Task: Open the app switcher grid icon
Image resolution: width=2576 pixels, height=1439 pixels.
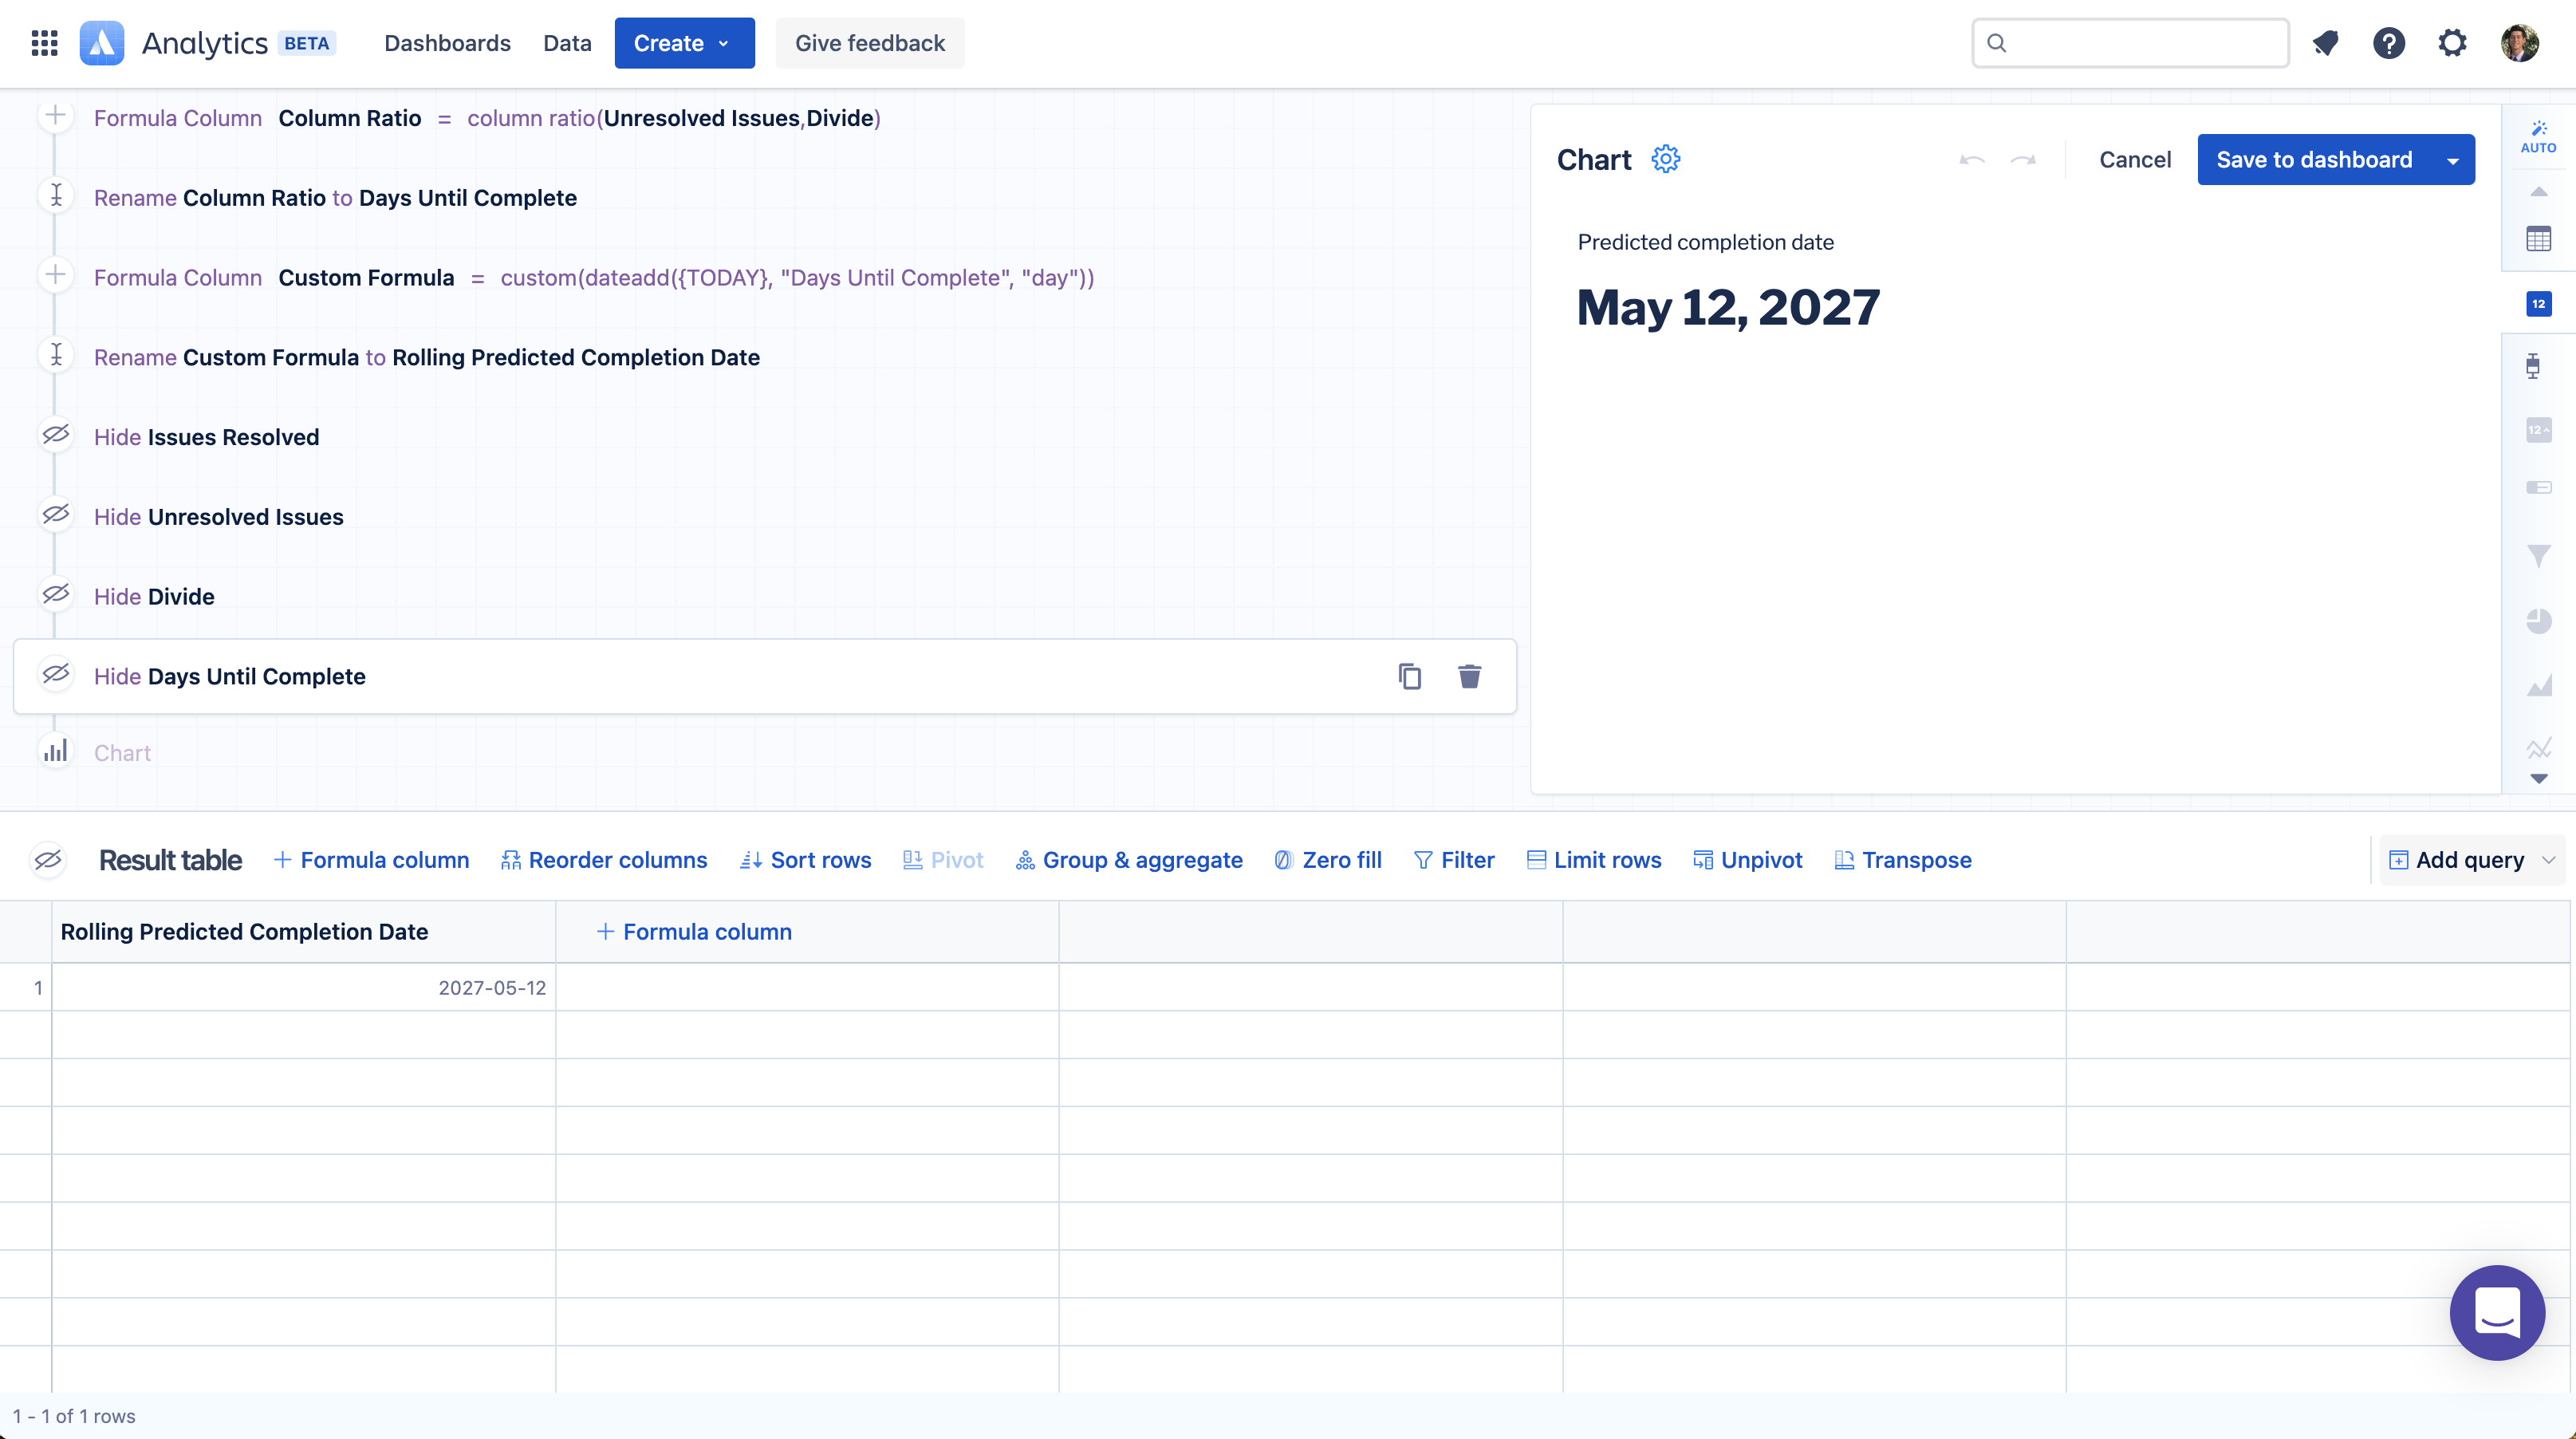Action: tap(44, 43)
